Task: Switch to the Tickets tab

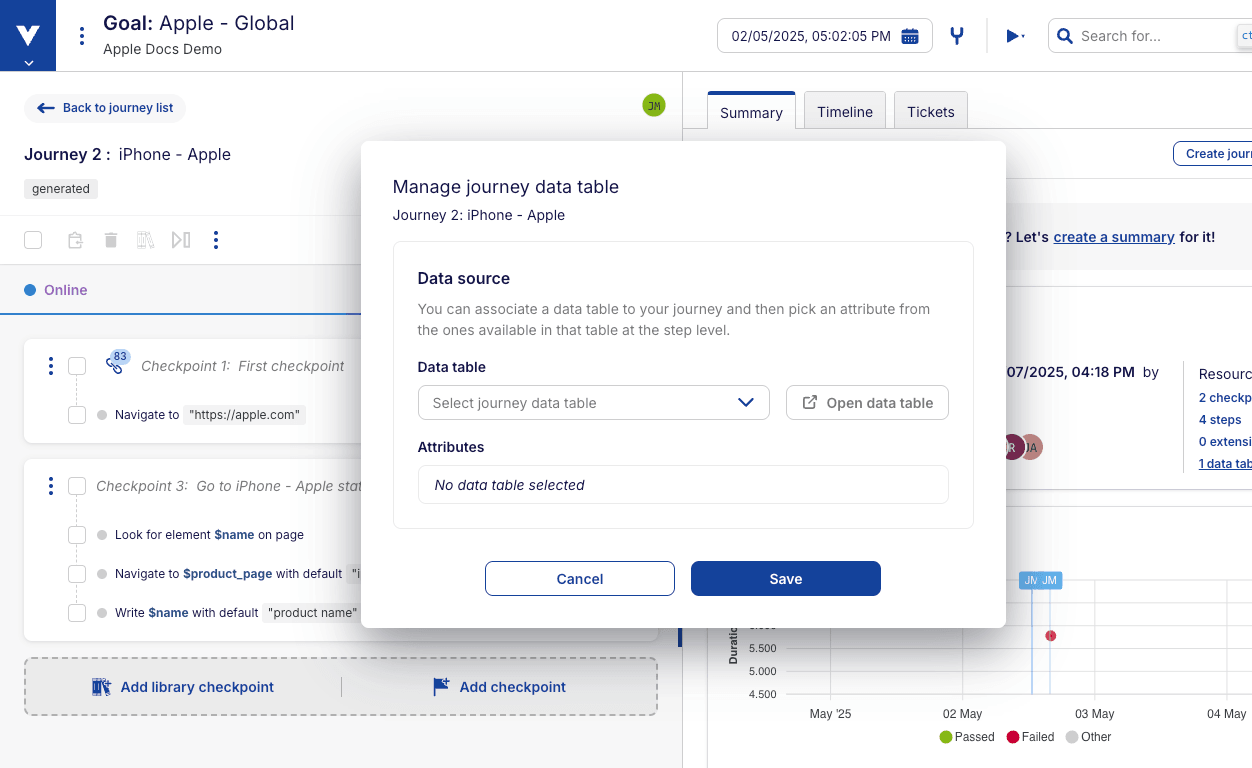Action: click(x=930, y=111)
